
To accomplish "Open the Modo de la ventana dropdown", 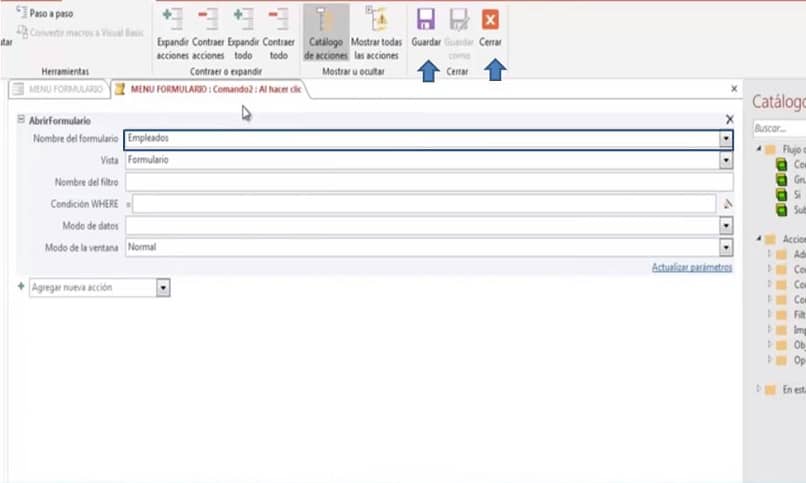I will (726, 247).
